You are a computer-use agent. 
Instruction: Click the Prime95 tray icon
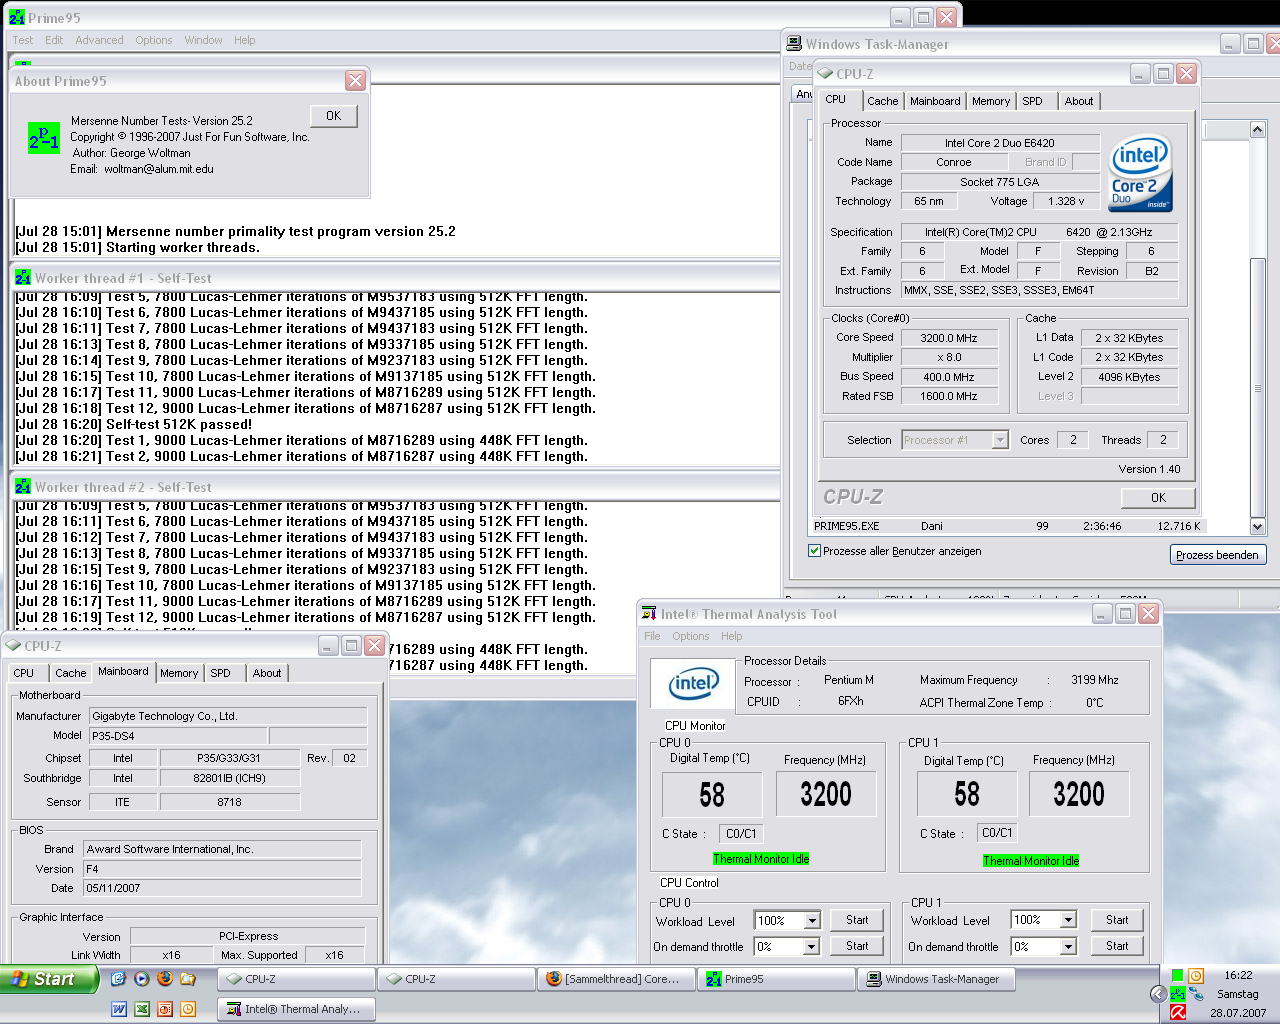[x=1178, y=994]
